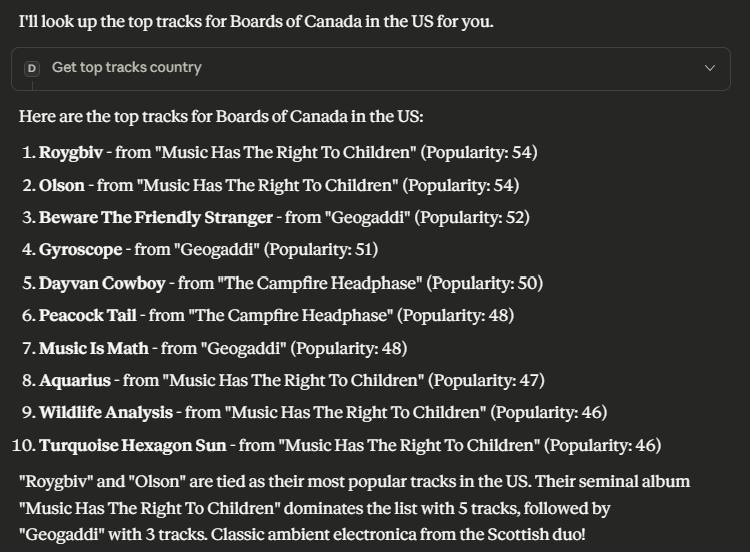The image size is (750, 552).
Task: Click the 'Here are the top tracks' heading line
Action: pos(220,117)
